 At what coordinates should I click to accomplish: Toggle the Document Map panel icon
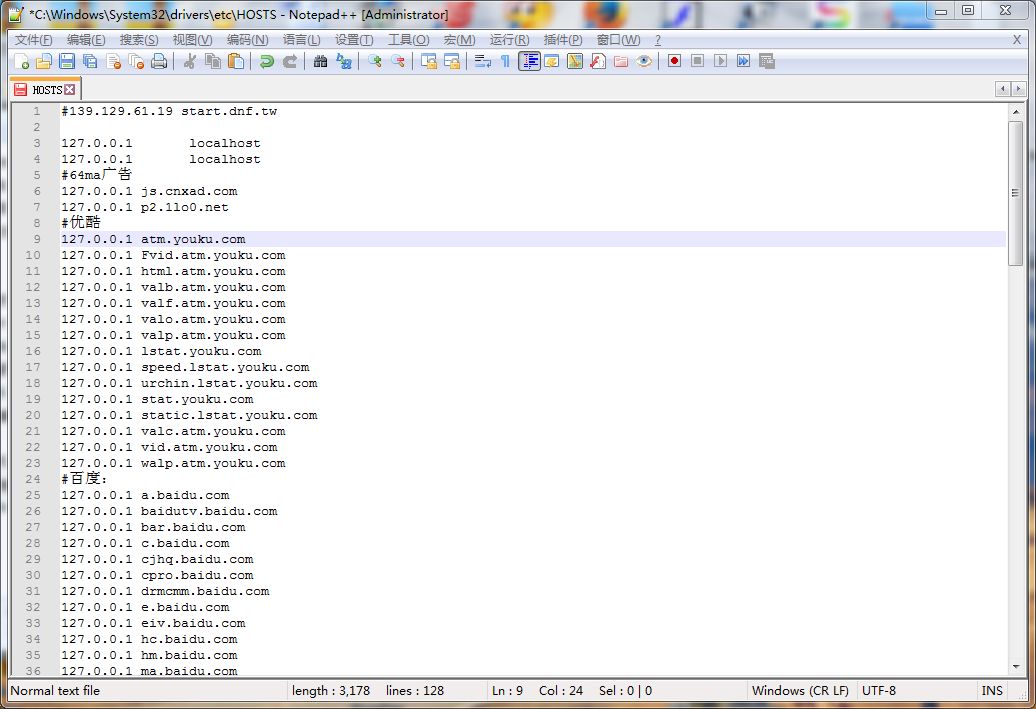coord(575,61)
